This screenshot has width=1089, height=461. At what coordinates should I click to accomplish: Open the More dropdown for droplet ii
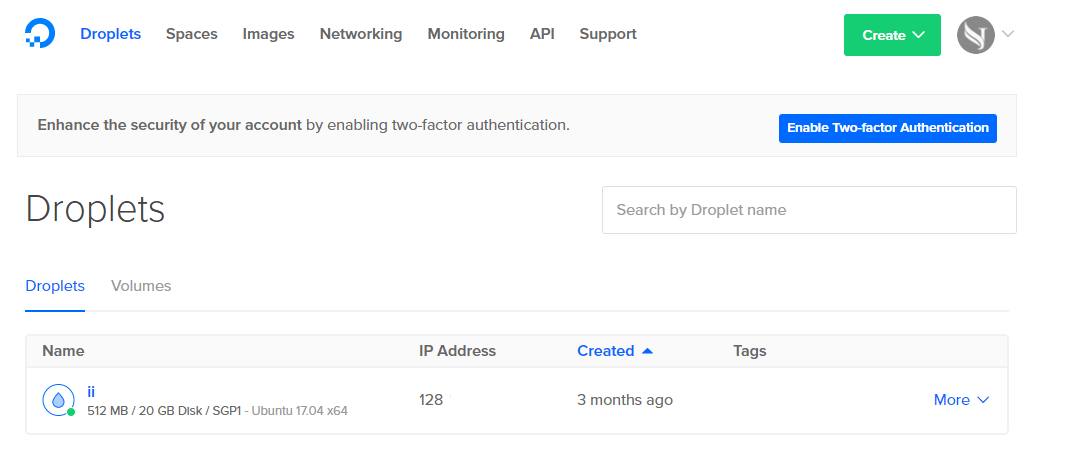coord(961,400)
